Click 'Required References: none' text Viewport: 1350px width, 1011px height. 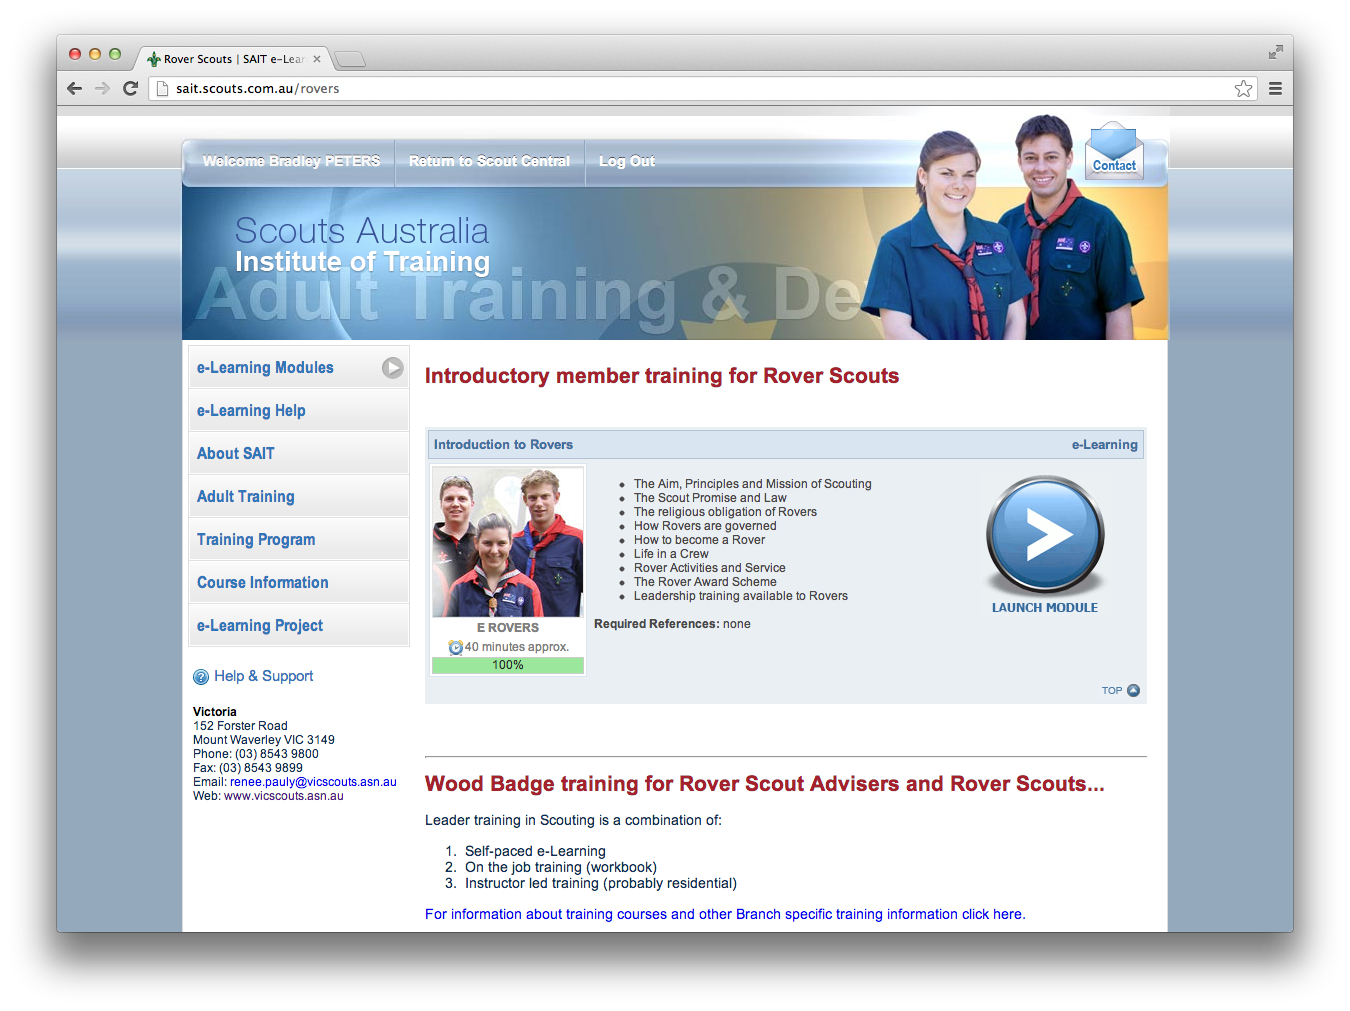pyautogui.click(x=672, y=624)
